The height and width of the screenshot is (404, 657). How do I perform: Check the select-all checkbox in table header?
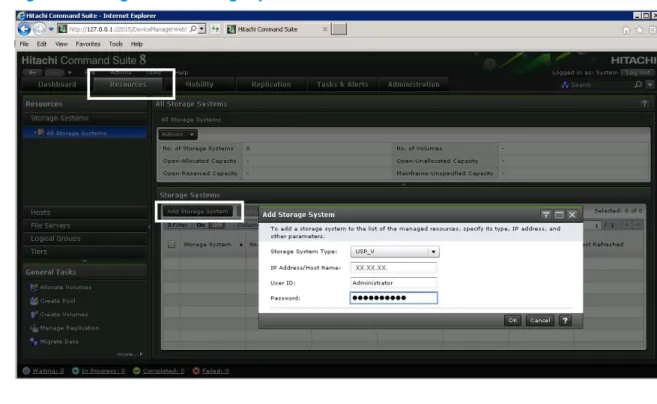click(171, 244)
